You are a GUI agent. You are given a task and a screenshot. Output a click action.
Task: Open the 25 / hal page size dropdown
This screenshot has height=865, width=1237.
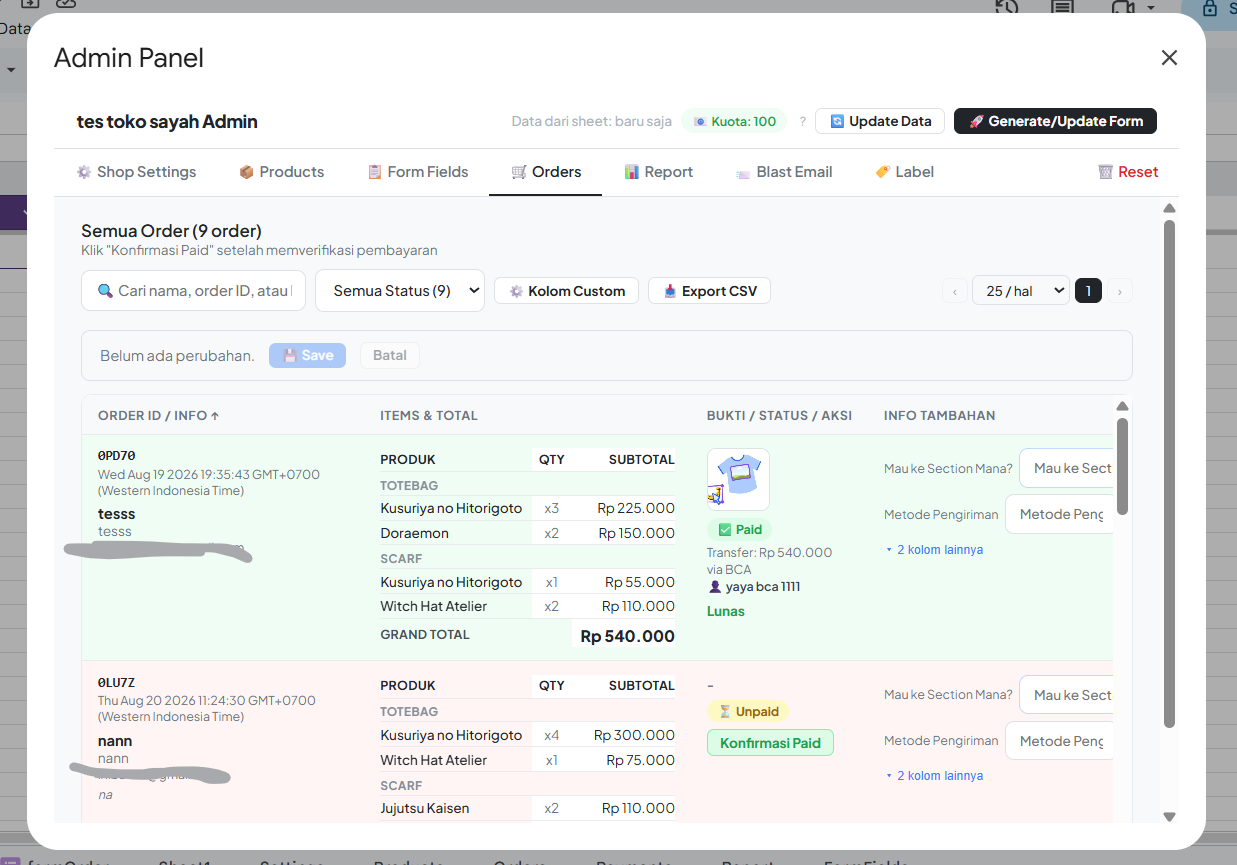[1020, 291]
